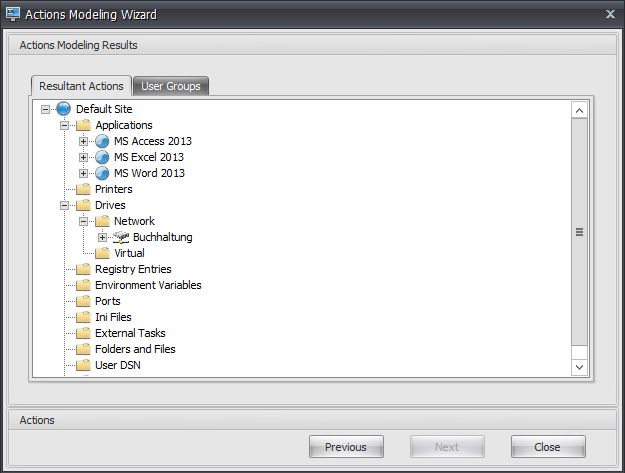Select the User DSN label
The image size is (625, 473).
(118, 365)
